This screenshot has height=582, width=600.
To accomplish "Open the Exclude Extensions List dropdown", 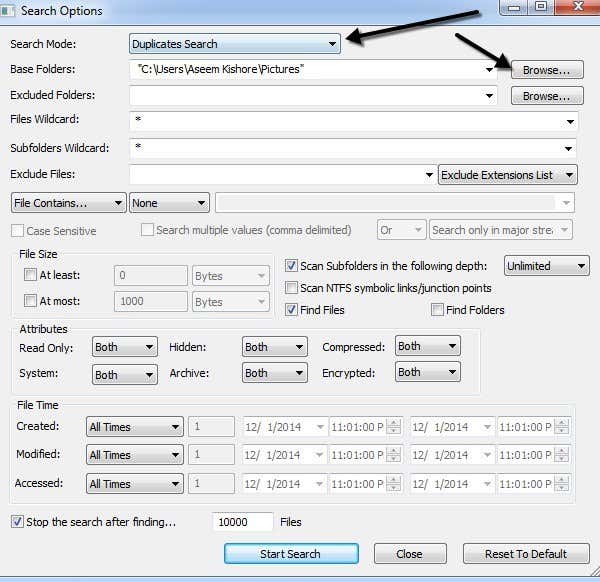I will click(507, 175).
